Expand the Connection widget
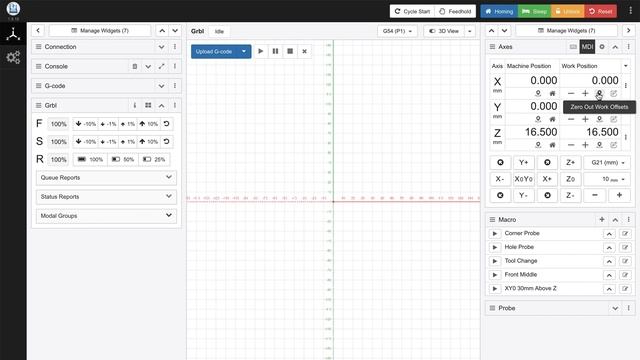 tap(161, 47)
